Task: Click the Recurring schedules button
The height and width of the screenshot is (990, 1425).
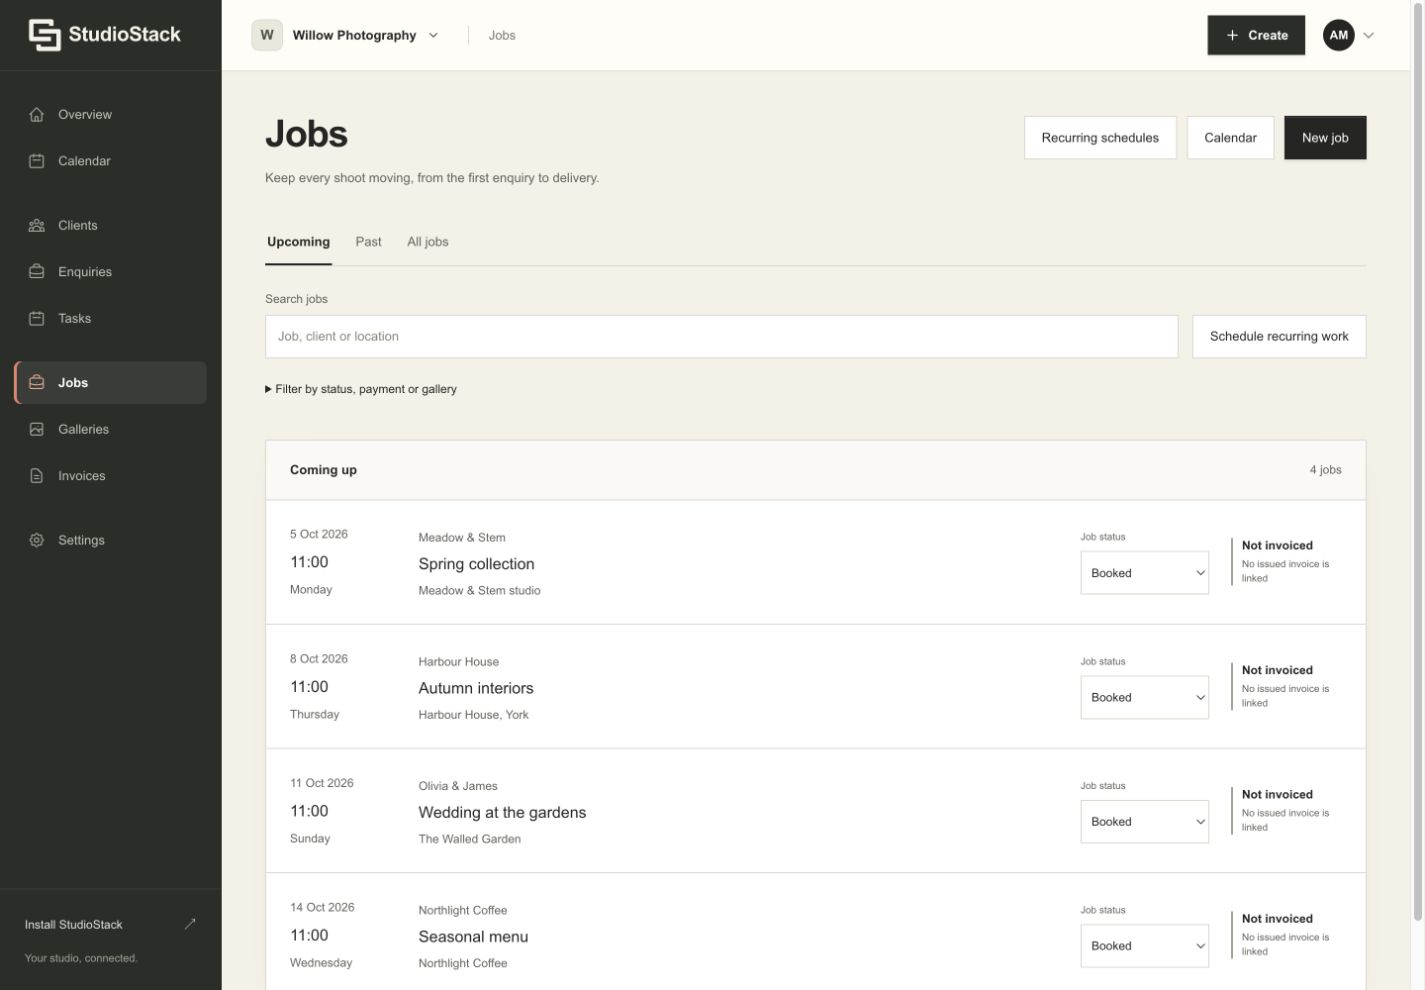Action: click(x=1100, y=138)
